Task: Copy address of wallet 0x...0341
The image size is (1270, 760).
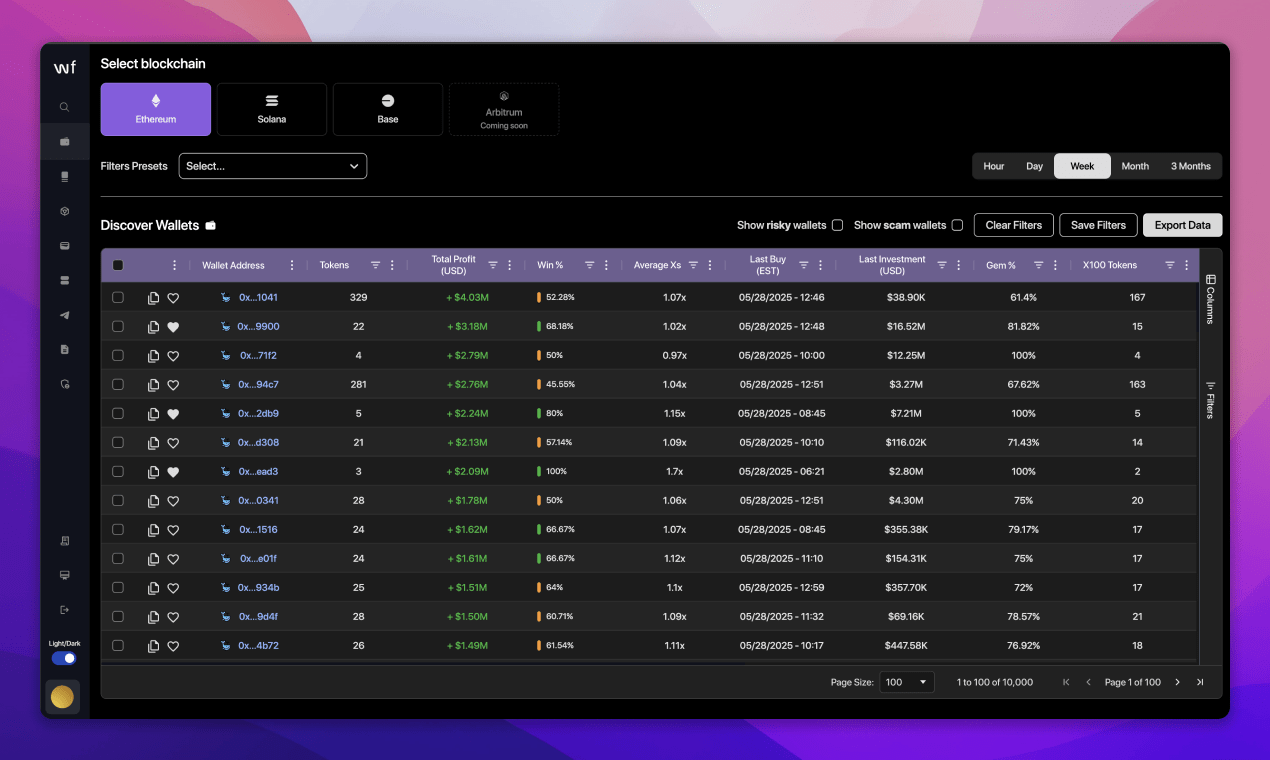Action: click(x=153, y=501)
